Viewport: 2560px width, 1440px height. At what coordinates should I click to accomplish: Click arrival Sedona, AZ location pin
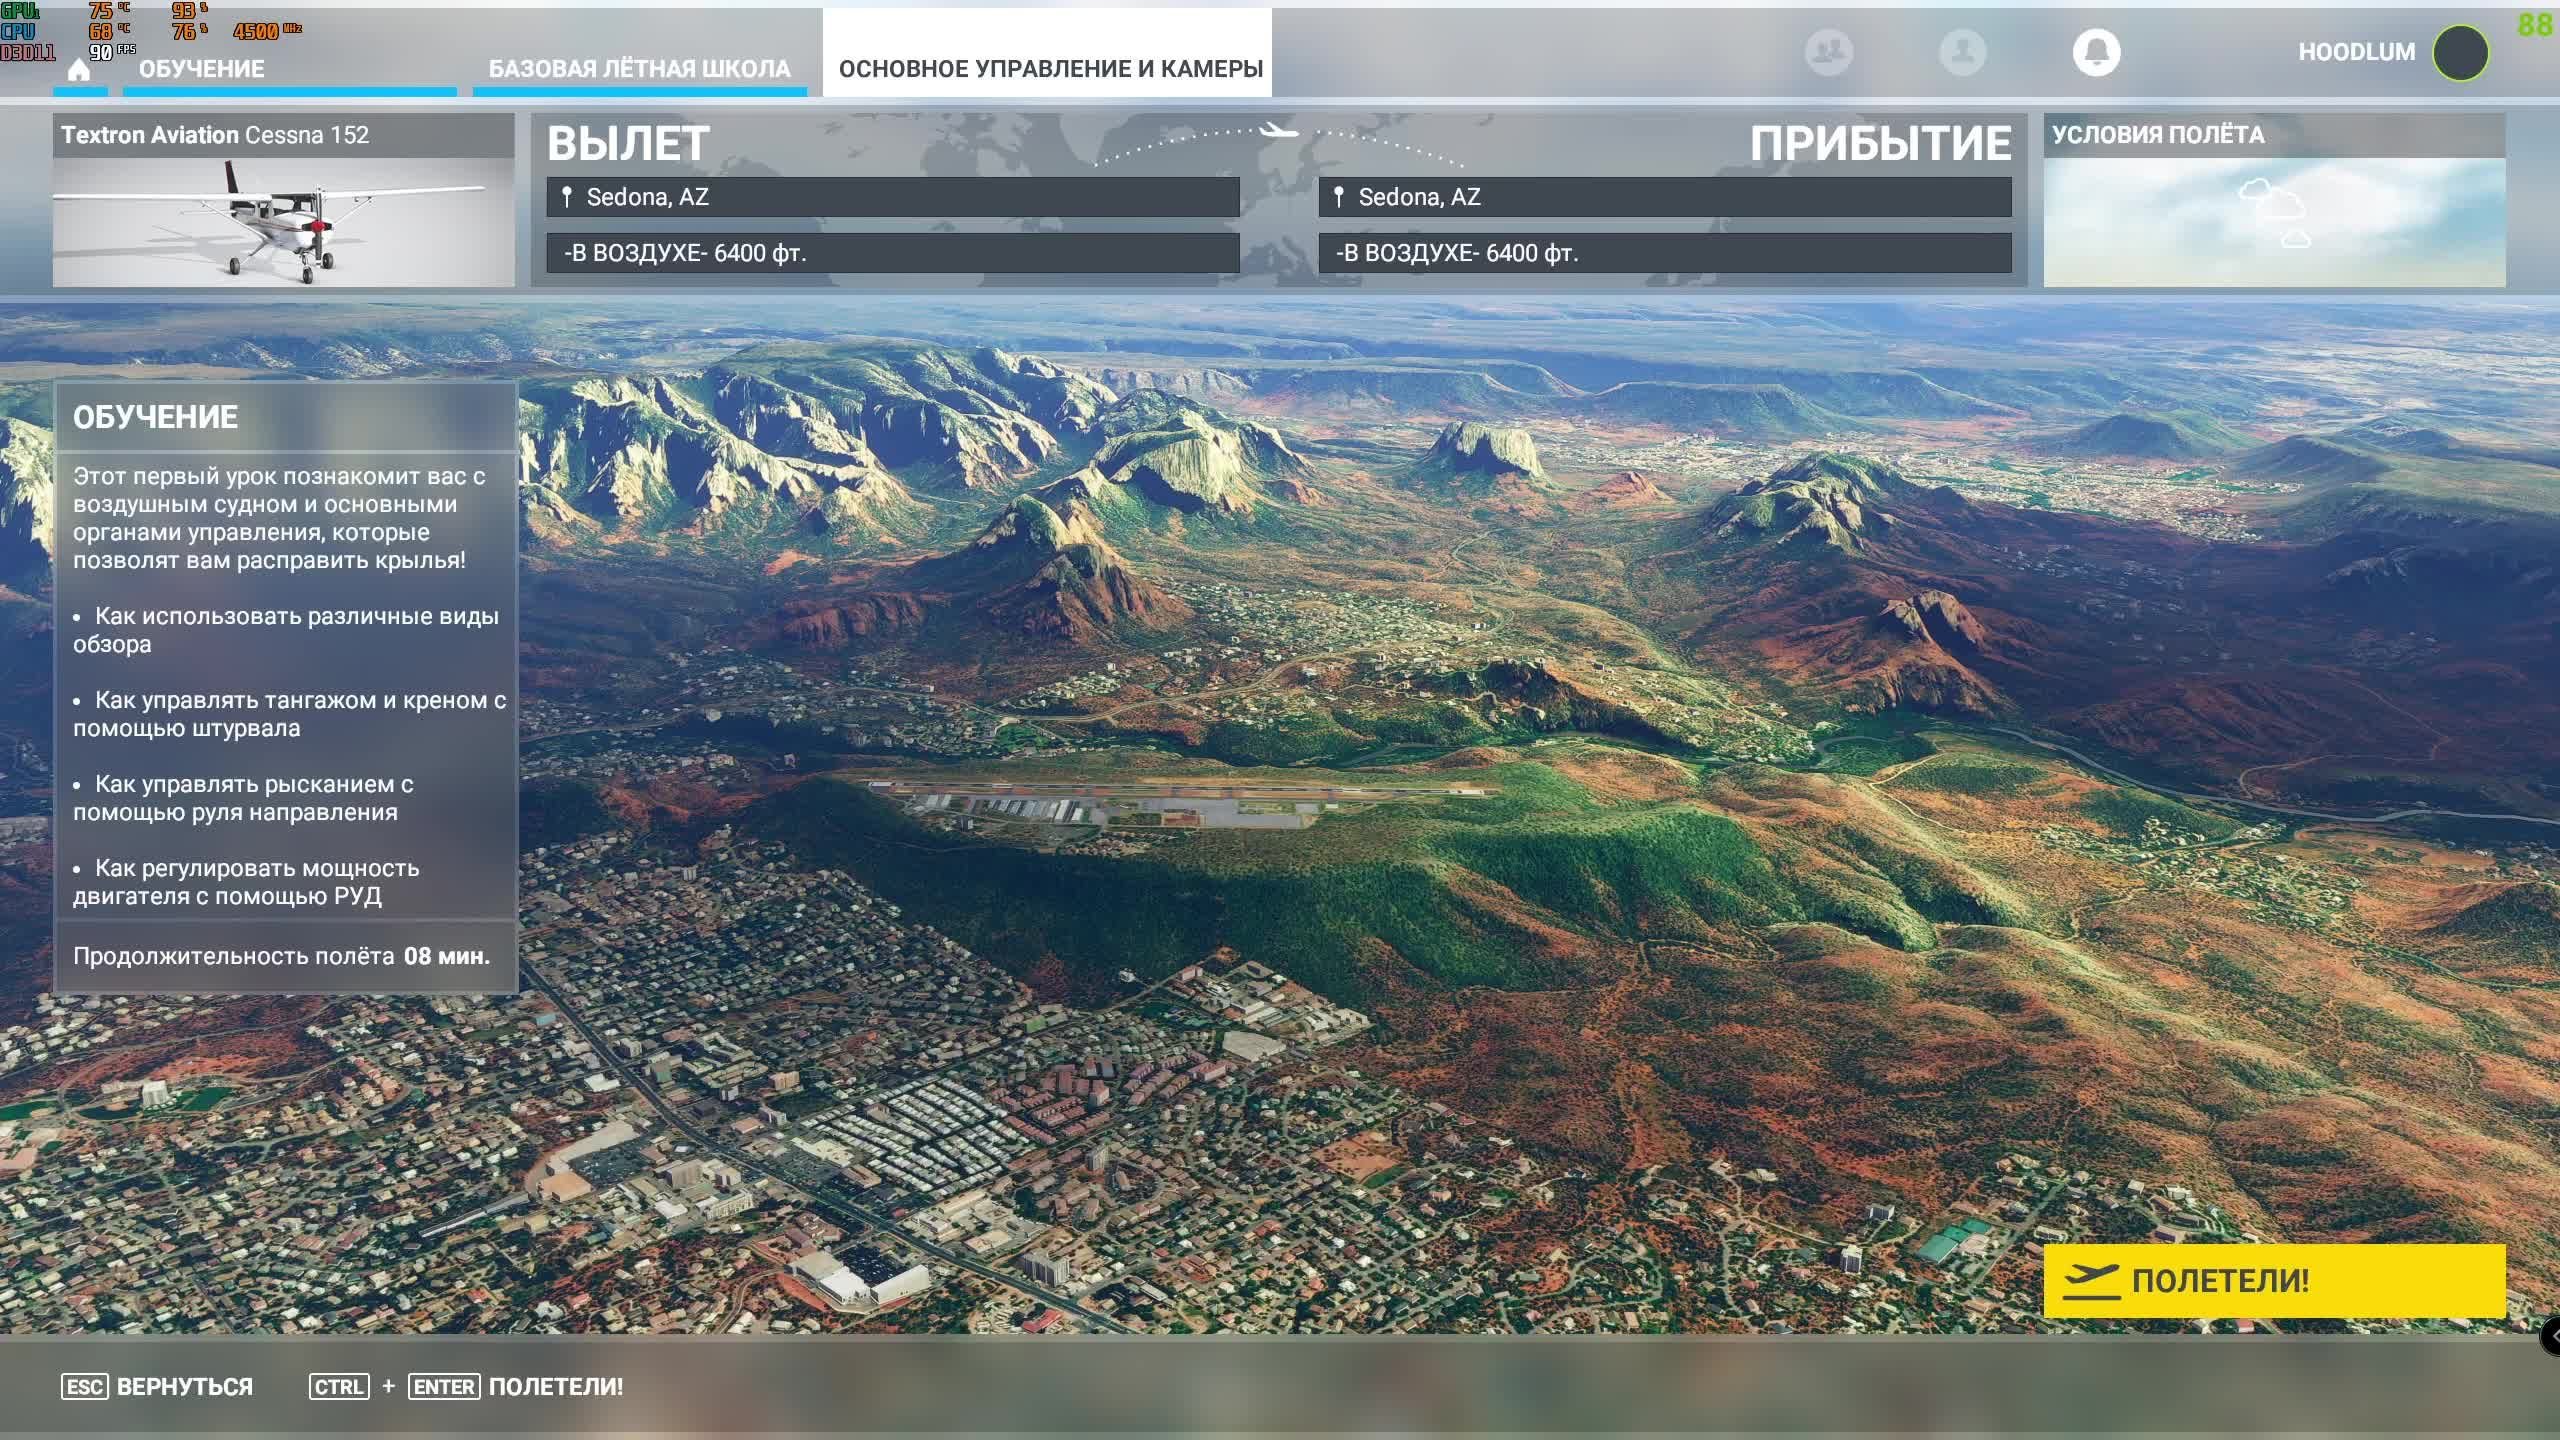1339,197
